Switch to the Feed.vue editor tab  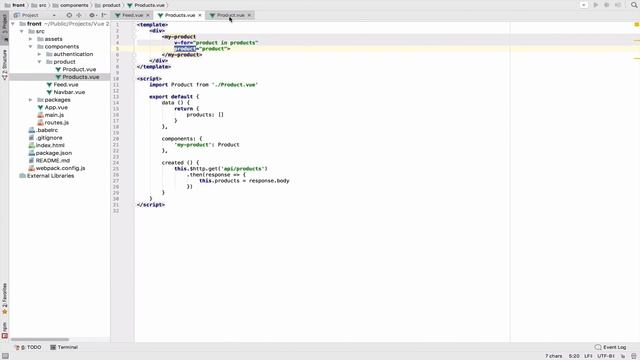(133, 15)
